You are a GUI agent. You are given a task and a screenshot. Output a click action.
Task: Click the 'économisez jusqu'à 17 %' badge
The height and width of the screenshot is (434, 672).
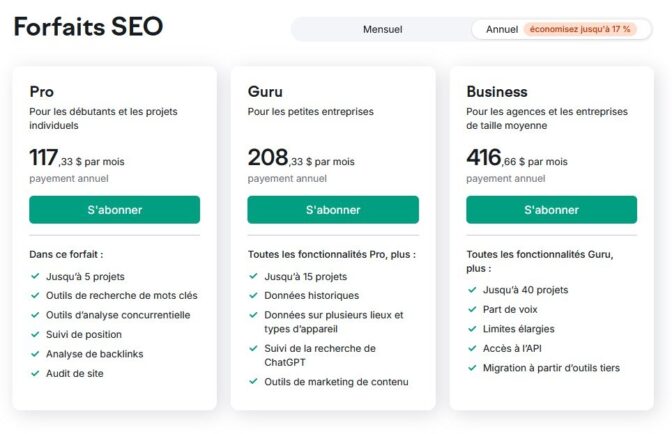pyautogui.click(x=580, y=29)
